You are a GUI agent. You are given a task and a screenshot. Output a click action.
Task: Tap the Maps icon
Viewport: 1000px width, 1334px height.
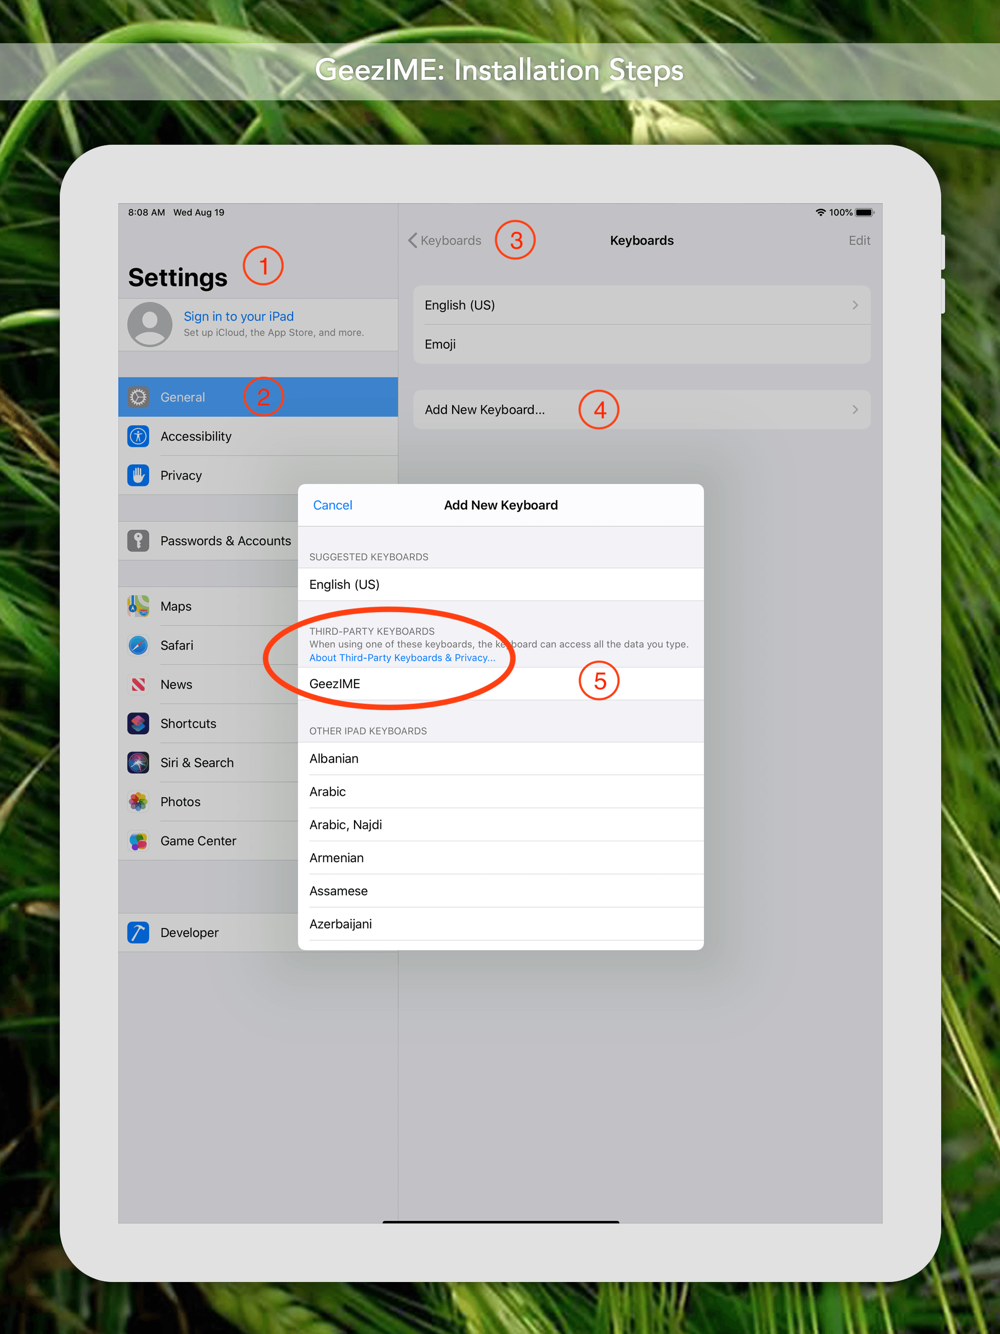coord(139,606)
